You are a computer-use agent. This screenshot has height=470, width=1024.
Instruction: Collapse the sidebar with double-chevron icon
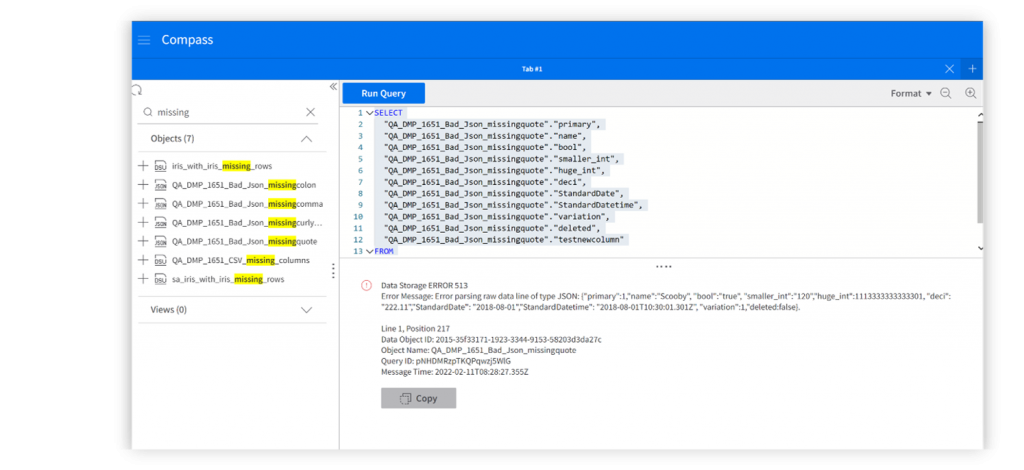click(x=333, y=87)
